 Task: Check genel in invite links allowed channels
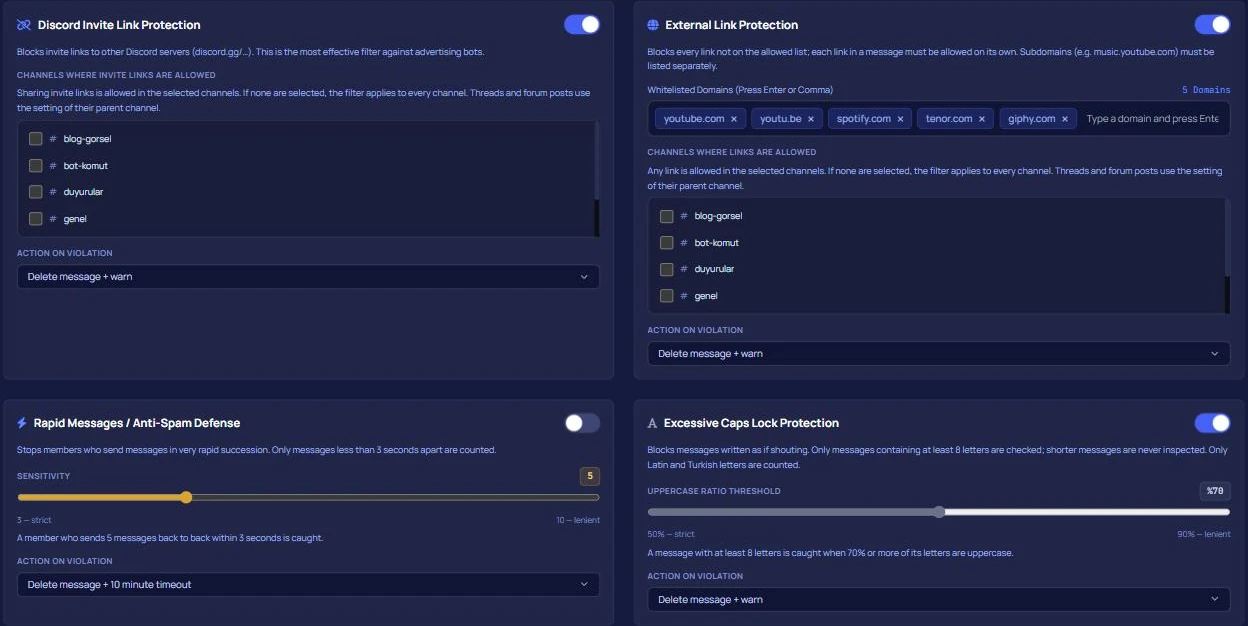(x=36, y=219)
